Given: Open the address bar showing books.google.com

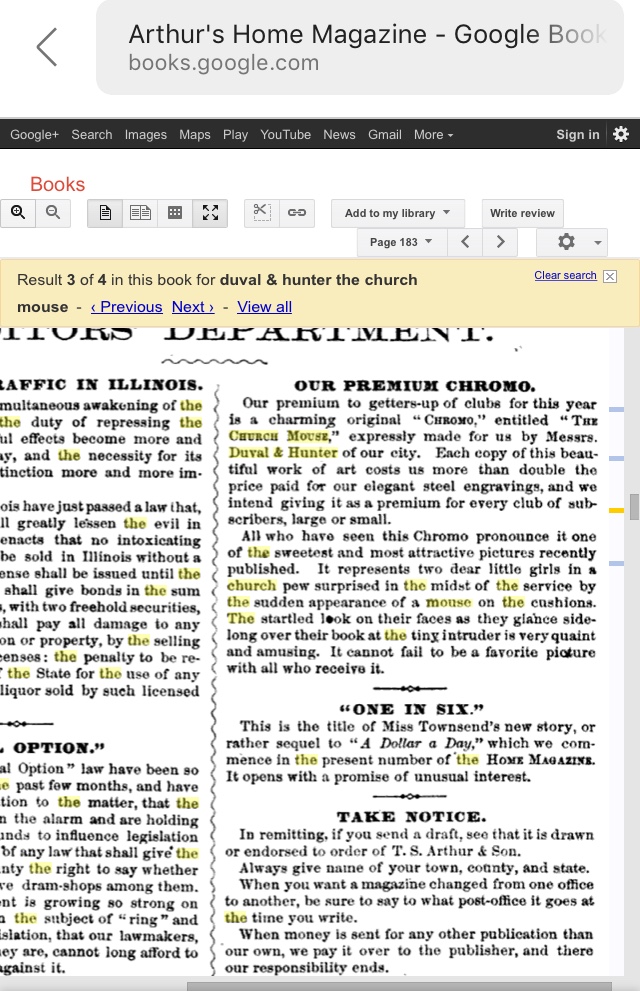Looking at the screenshot, I should (x=360, y=48).
